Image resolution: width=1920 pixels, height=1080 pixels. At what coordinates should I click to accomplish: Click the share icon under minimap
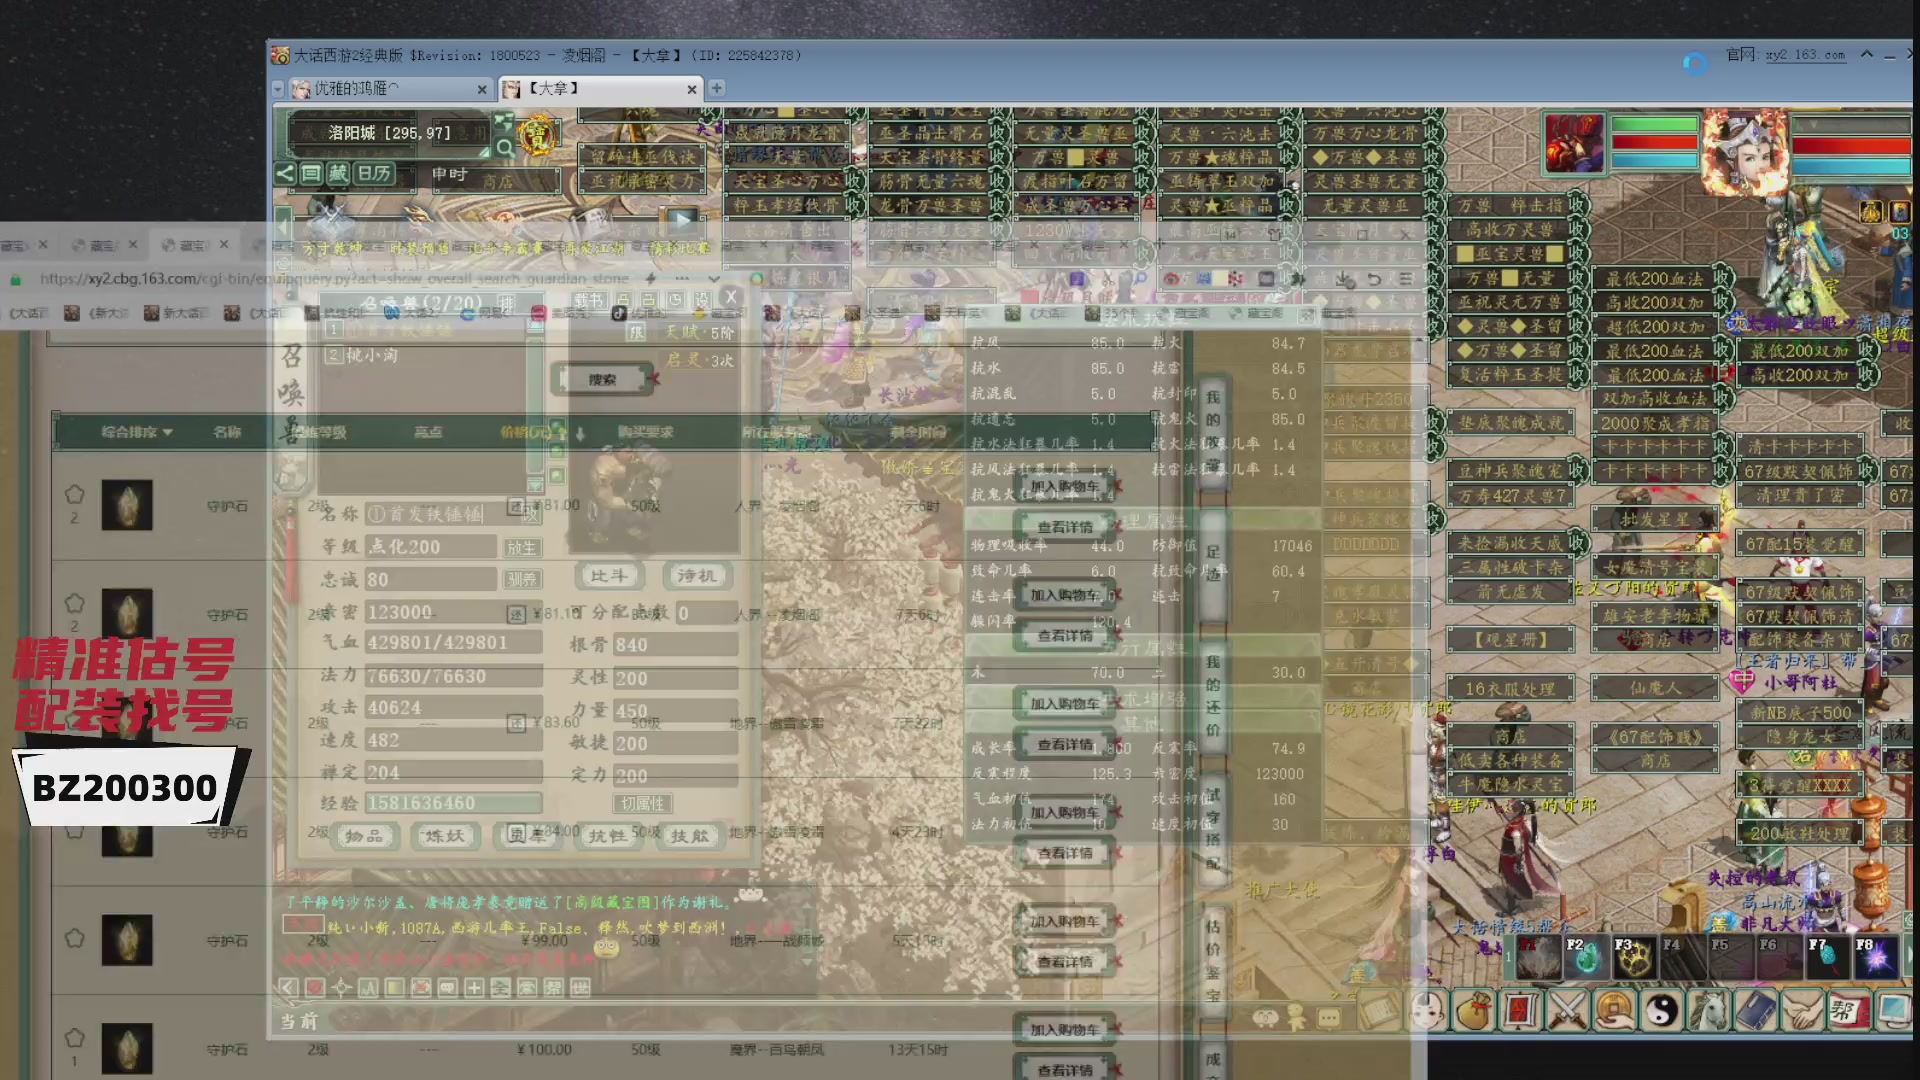tap(285, 173)
